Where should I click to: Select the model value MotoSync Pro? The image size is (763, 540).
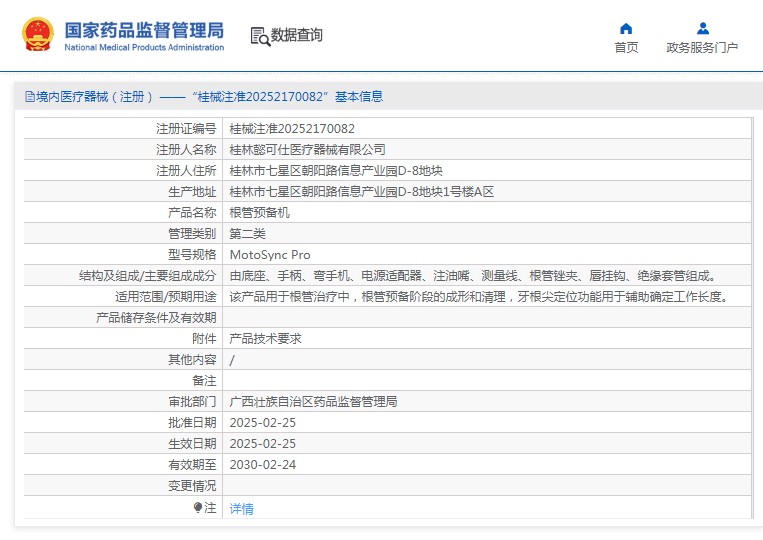(270, 255)
